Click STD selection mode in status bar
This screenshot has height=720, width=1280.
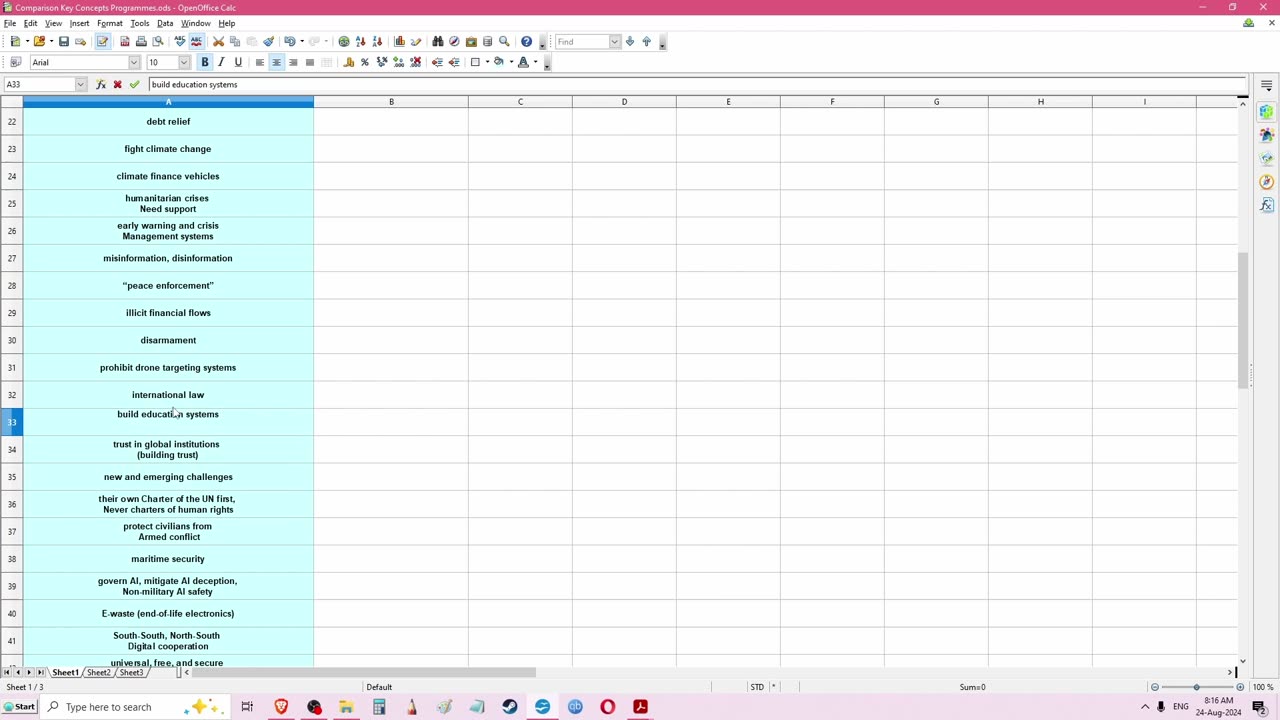tap(757, 687)
